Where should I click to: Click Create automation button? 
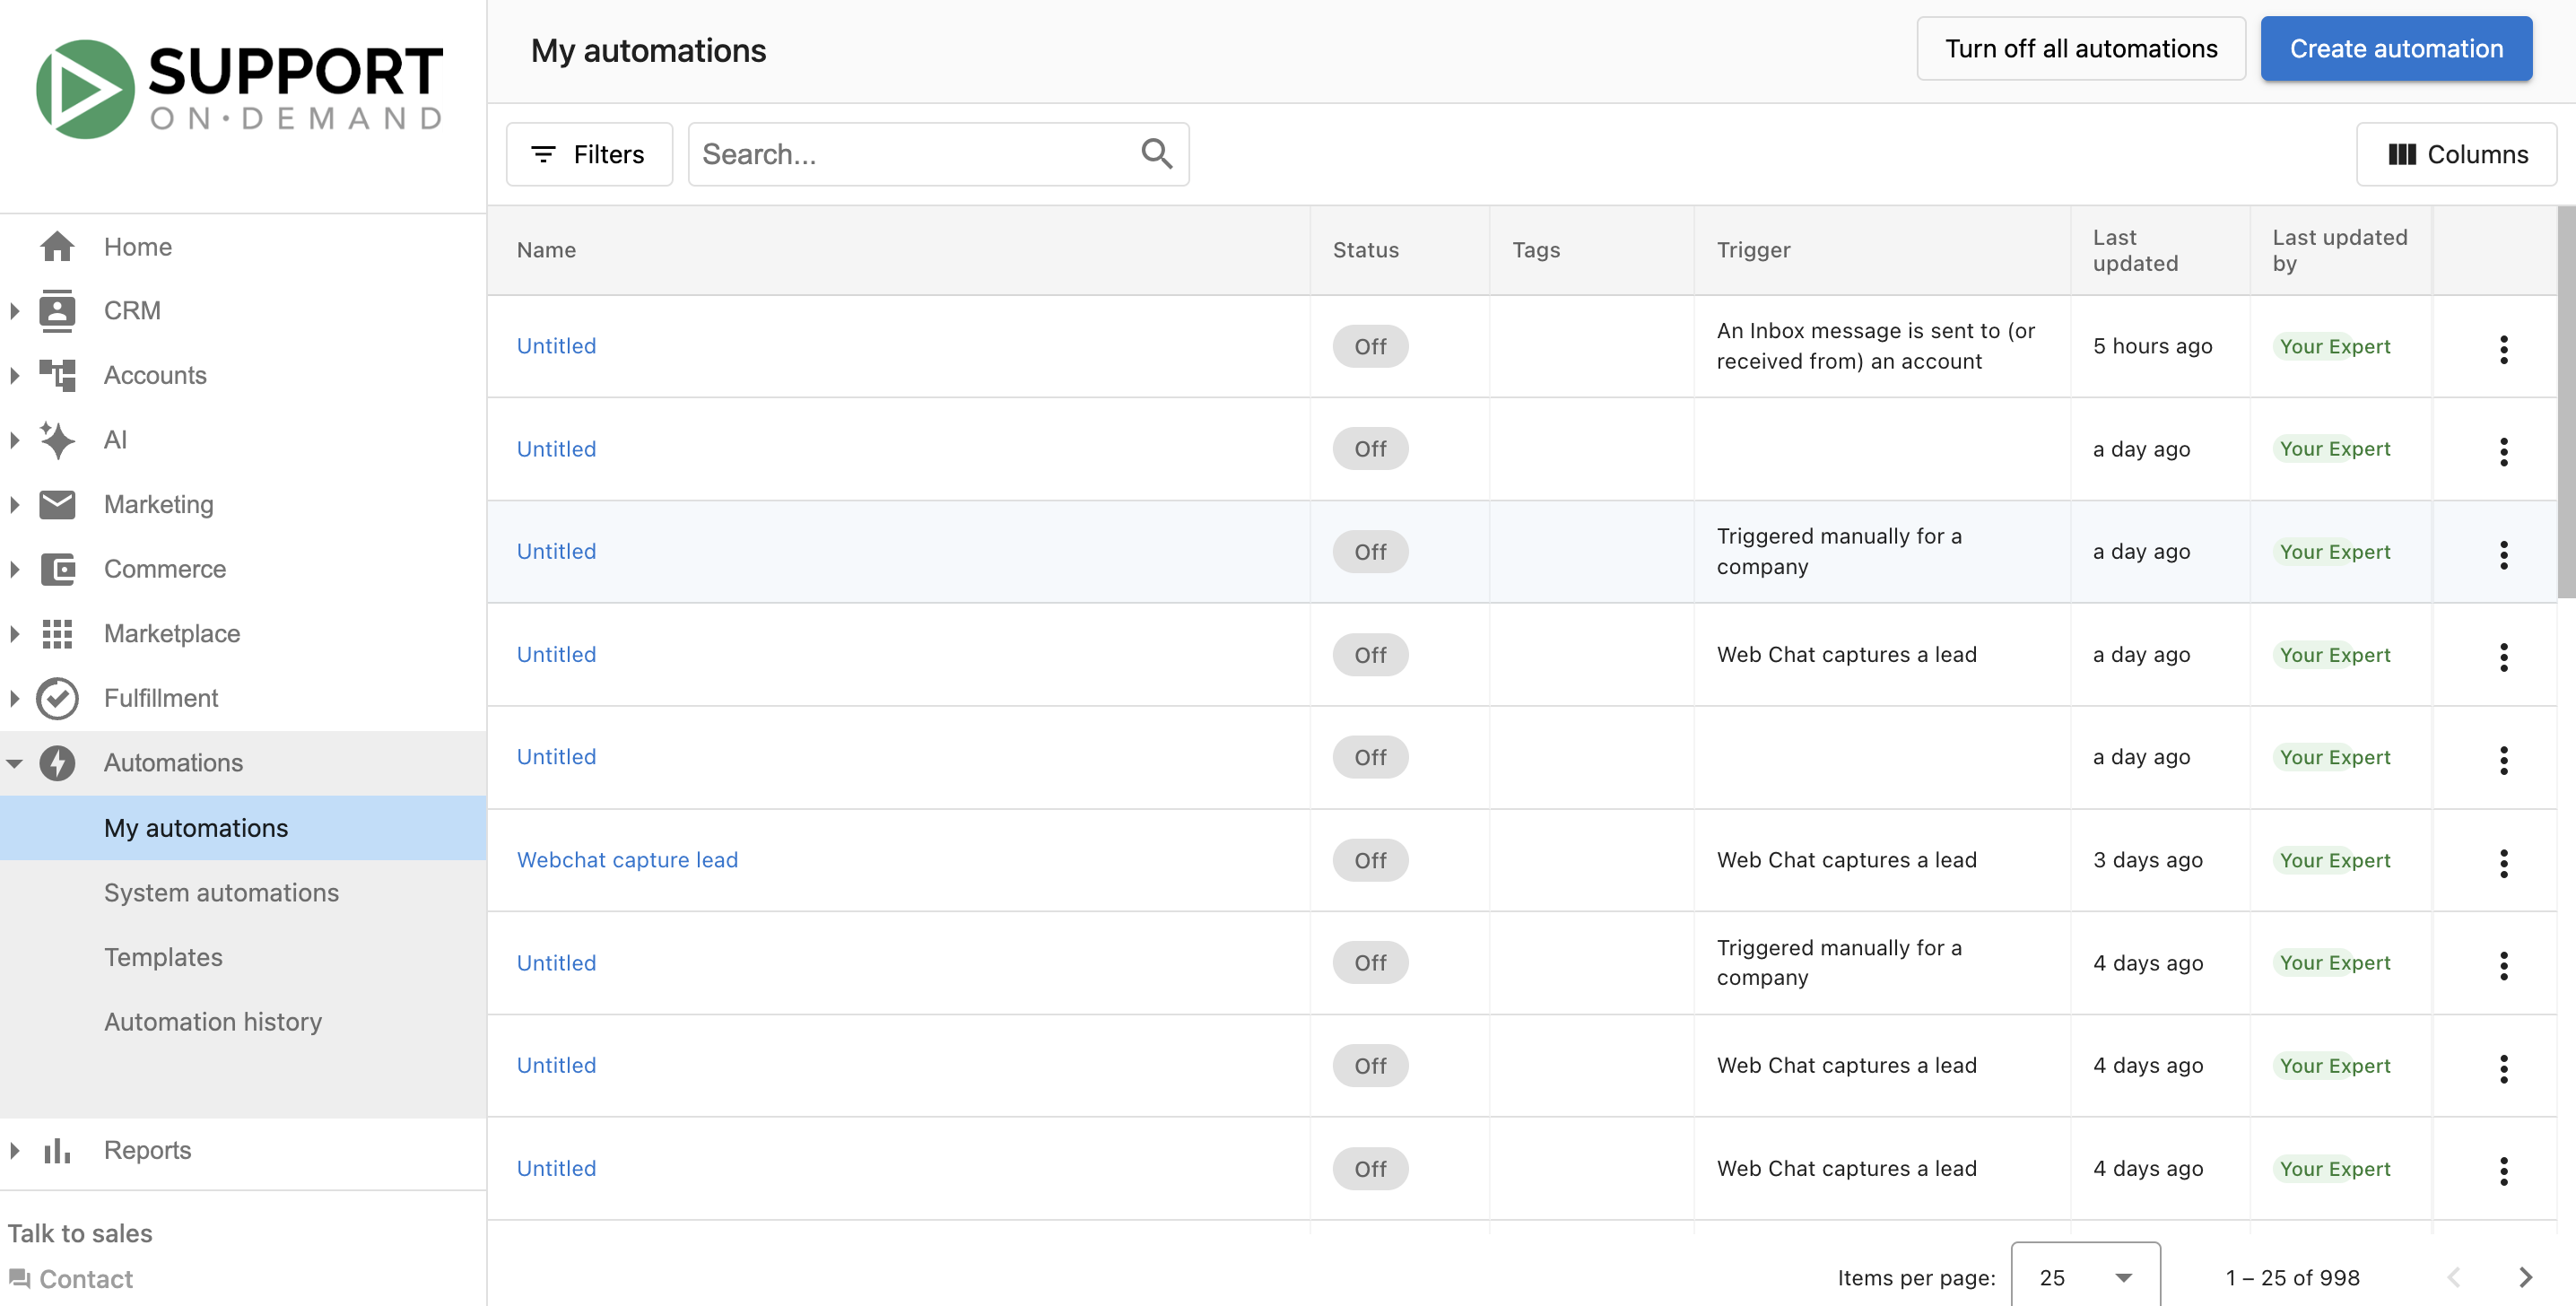click(2396, 49)
